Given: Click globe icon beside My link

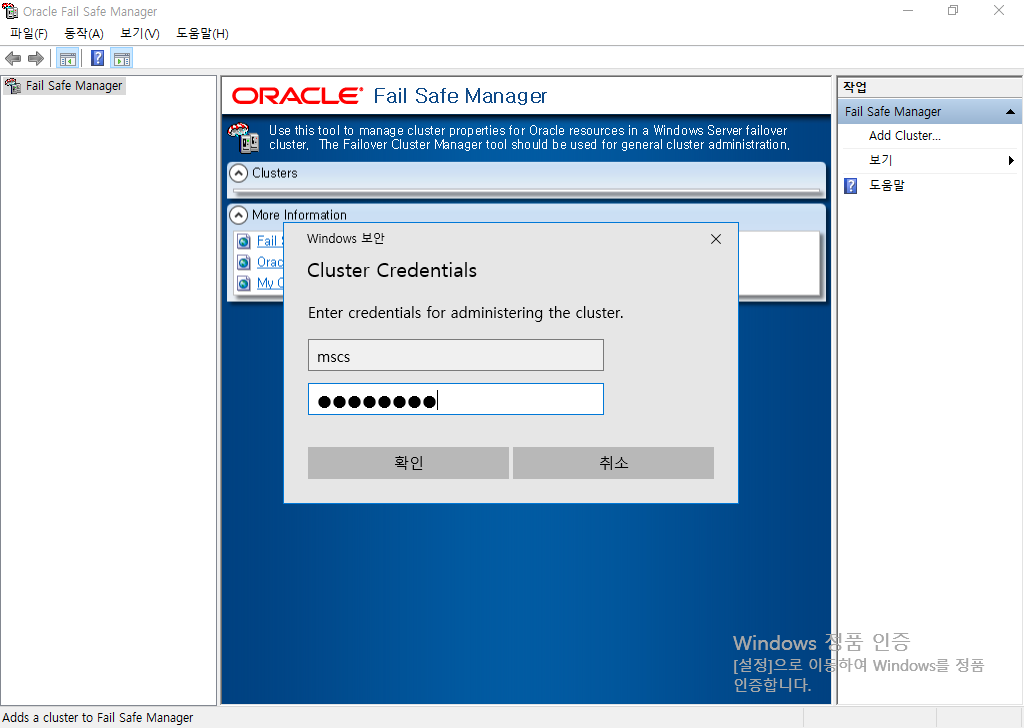Looking at the screenshot, I should 244,283.
